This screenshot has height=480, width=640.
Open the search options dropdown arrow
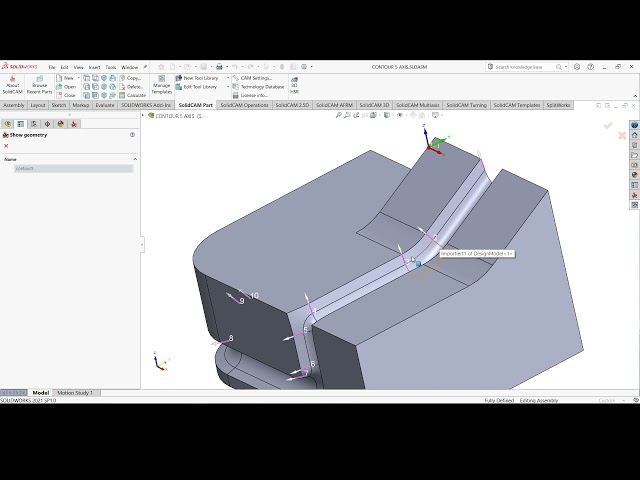point(566,67)
